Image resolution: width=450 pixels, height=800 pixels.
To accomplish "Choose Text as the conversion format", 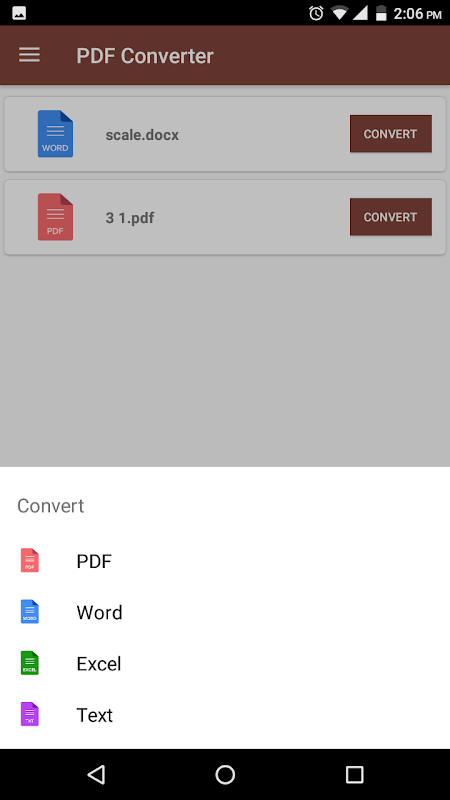I will click(225, 715).
